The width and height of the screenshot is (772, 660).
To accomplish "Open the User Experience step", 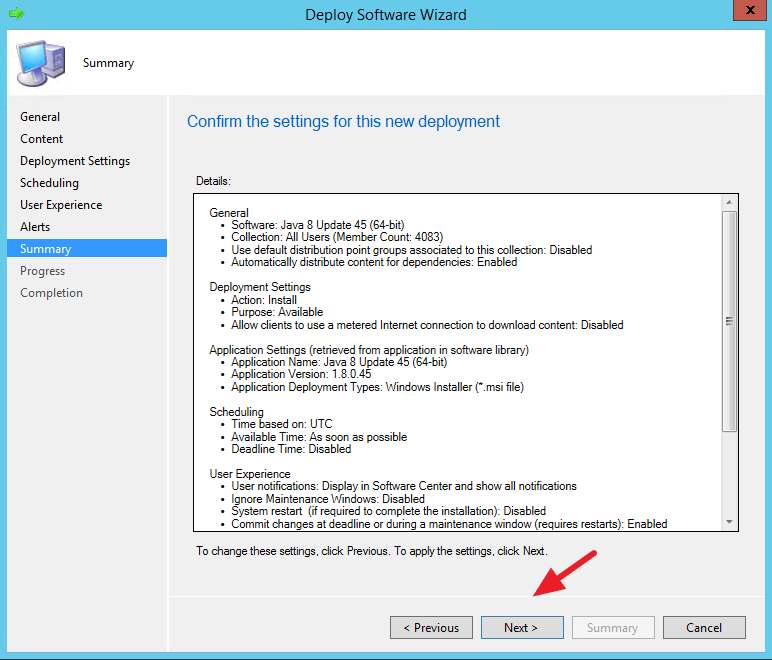I will (x=61, y=205).
